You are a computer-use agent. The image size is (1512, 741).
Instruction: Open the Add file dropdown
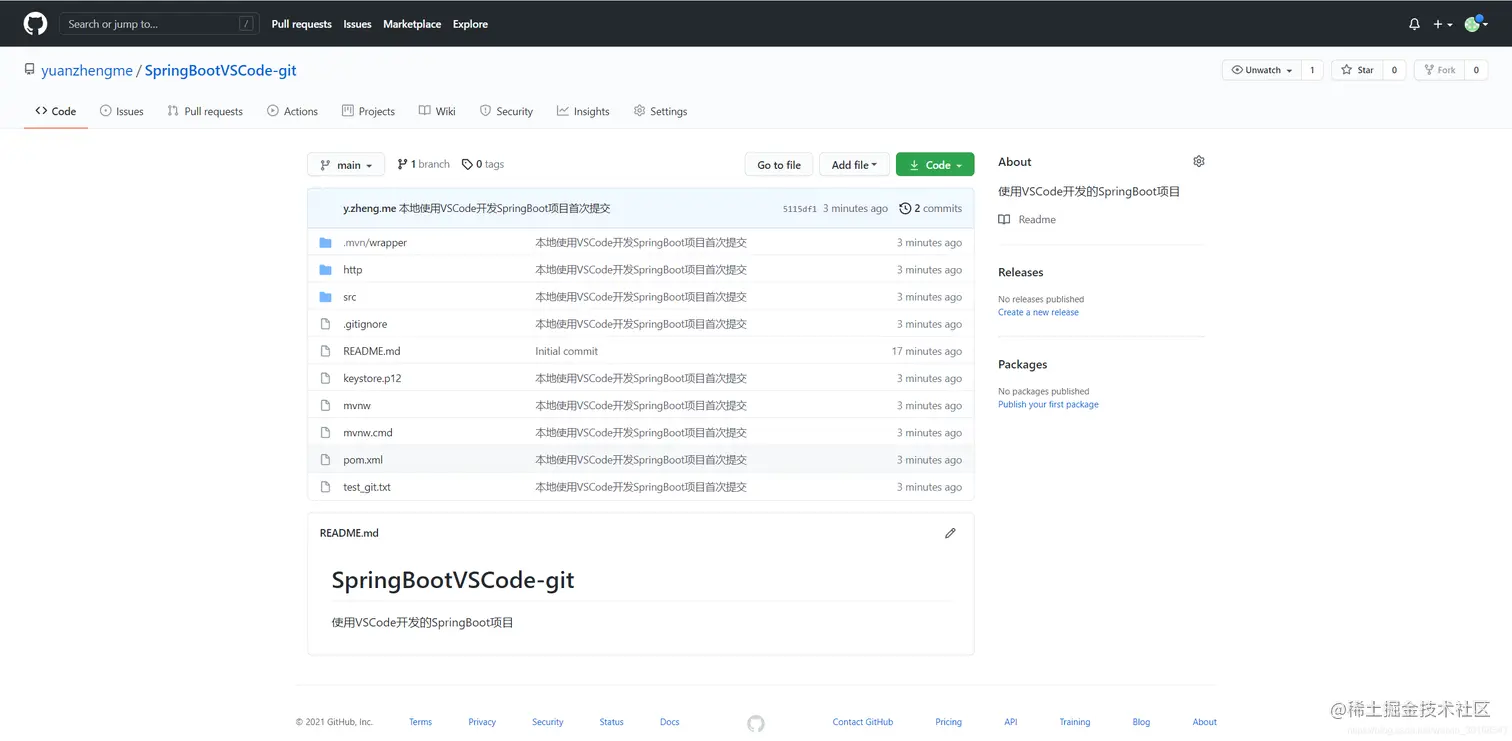[854, 165]
